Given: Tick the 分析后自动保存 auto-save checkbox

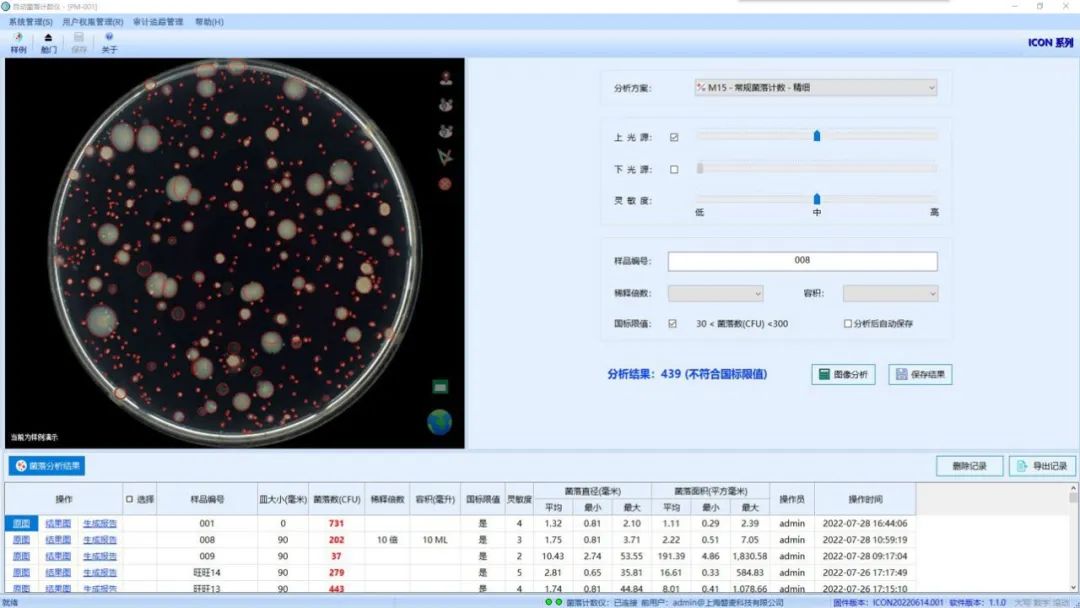Looking at the screenshot, I should (x=848, y=324).
